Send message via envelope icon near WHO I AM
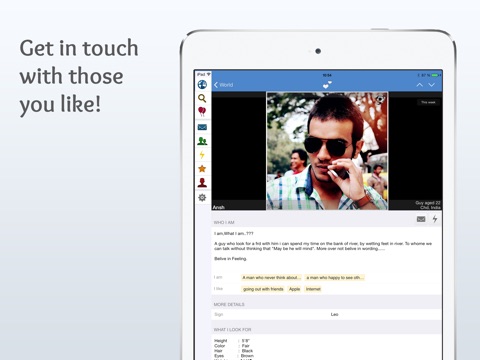 tap(421, 219)
